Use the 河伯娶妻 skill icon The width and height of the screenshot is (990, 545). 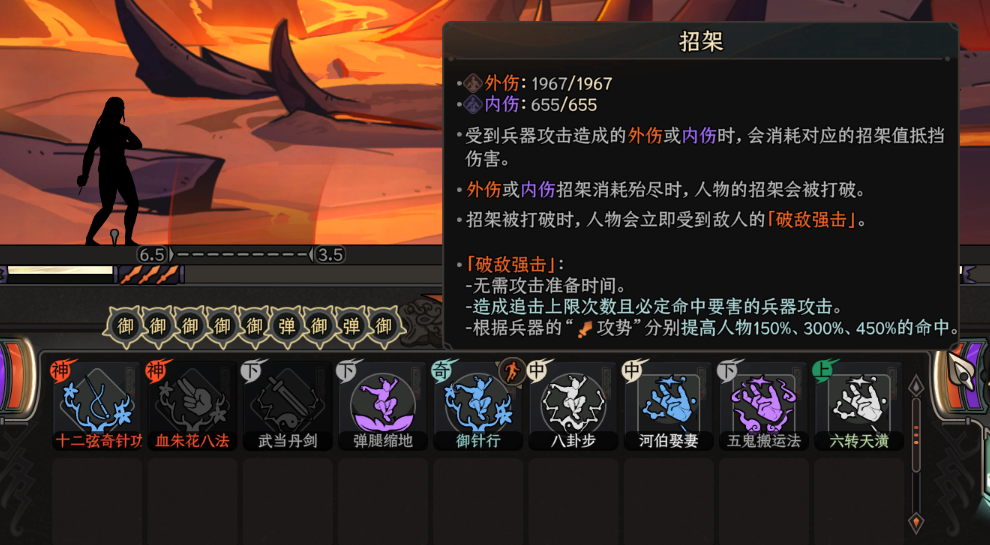669,404
